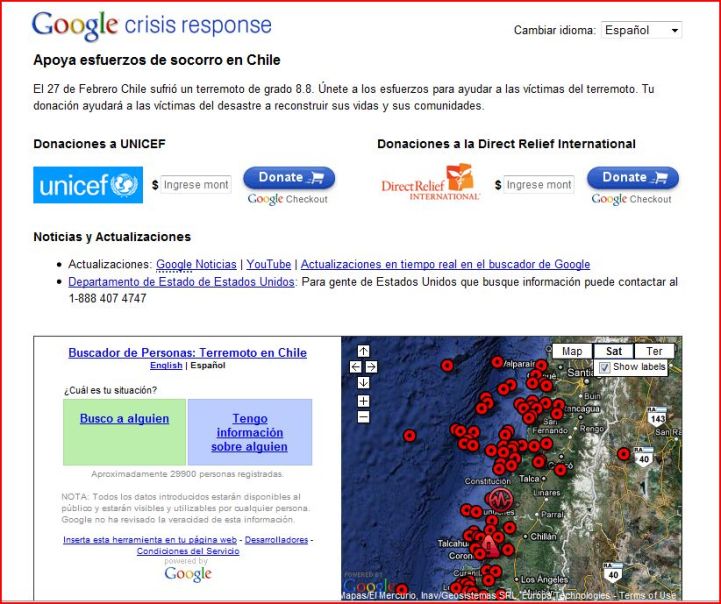Open Buscador de Personas: Terremoto en Chile link
The height and width of the screenshot is (604, 721).
coord(188,353)
